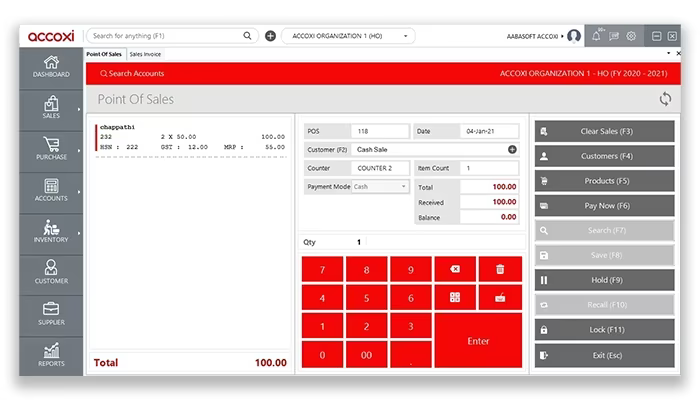The image size is (700, 400).
Task: Click the Recall (F10) button
Action: (604, 305)
